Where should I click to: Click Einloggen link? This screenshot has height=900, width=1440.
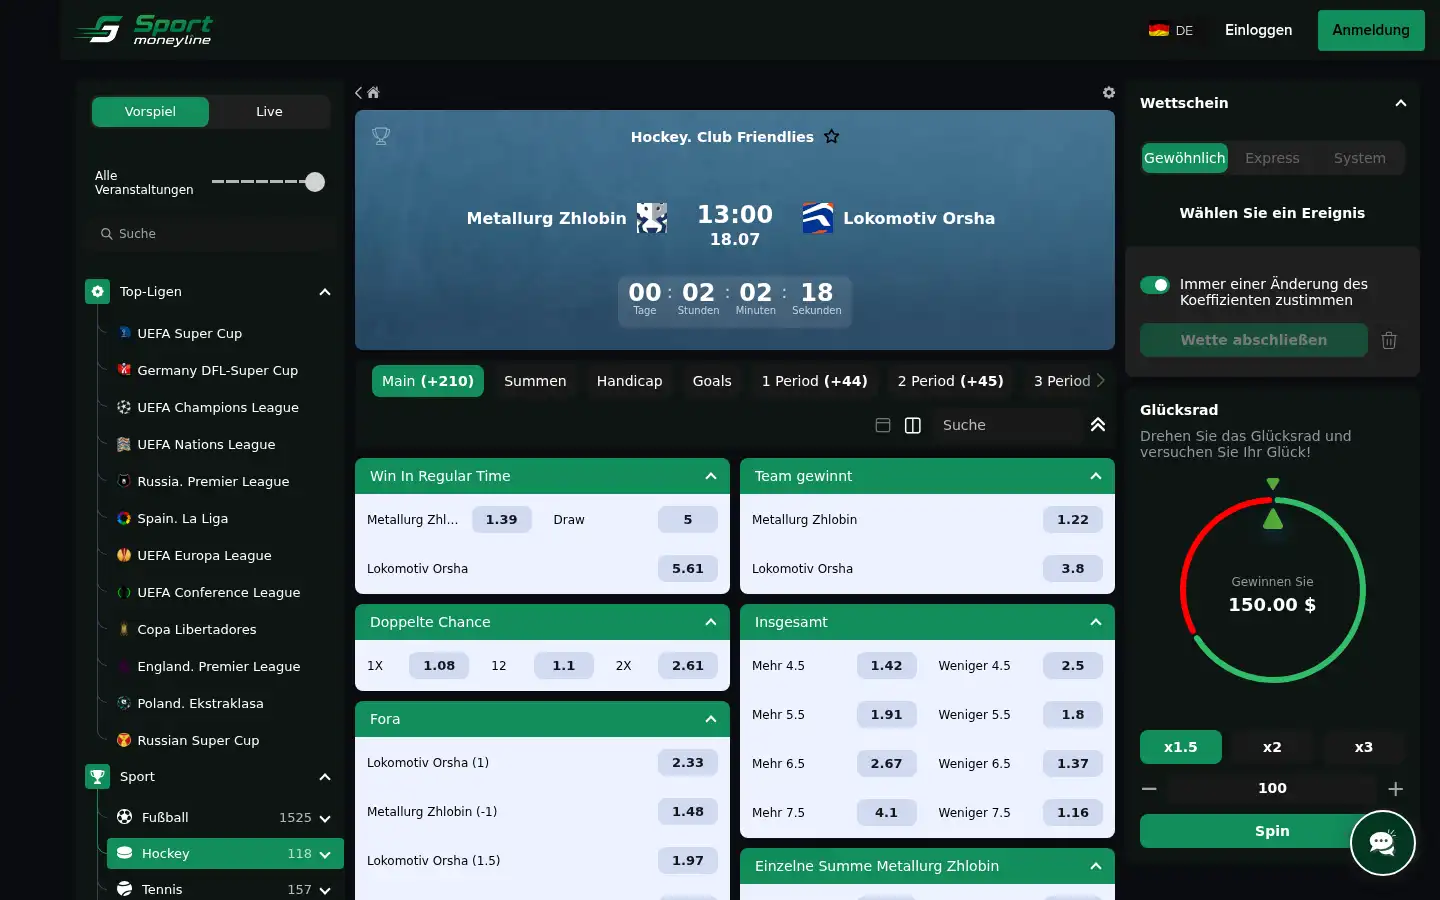click(x=1258, y=30)
